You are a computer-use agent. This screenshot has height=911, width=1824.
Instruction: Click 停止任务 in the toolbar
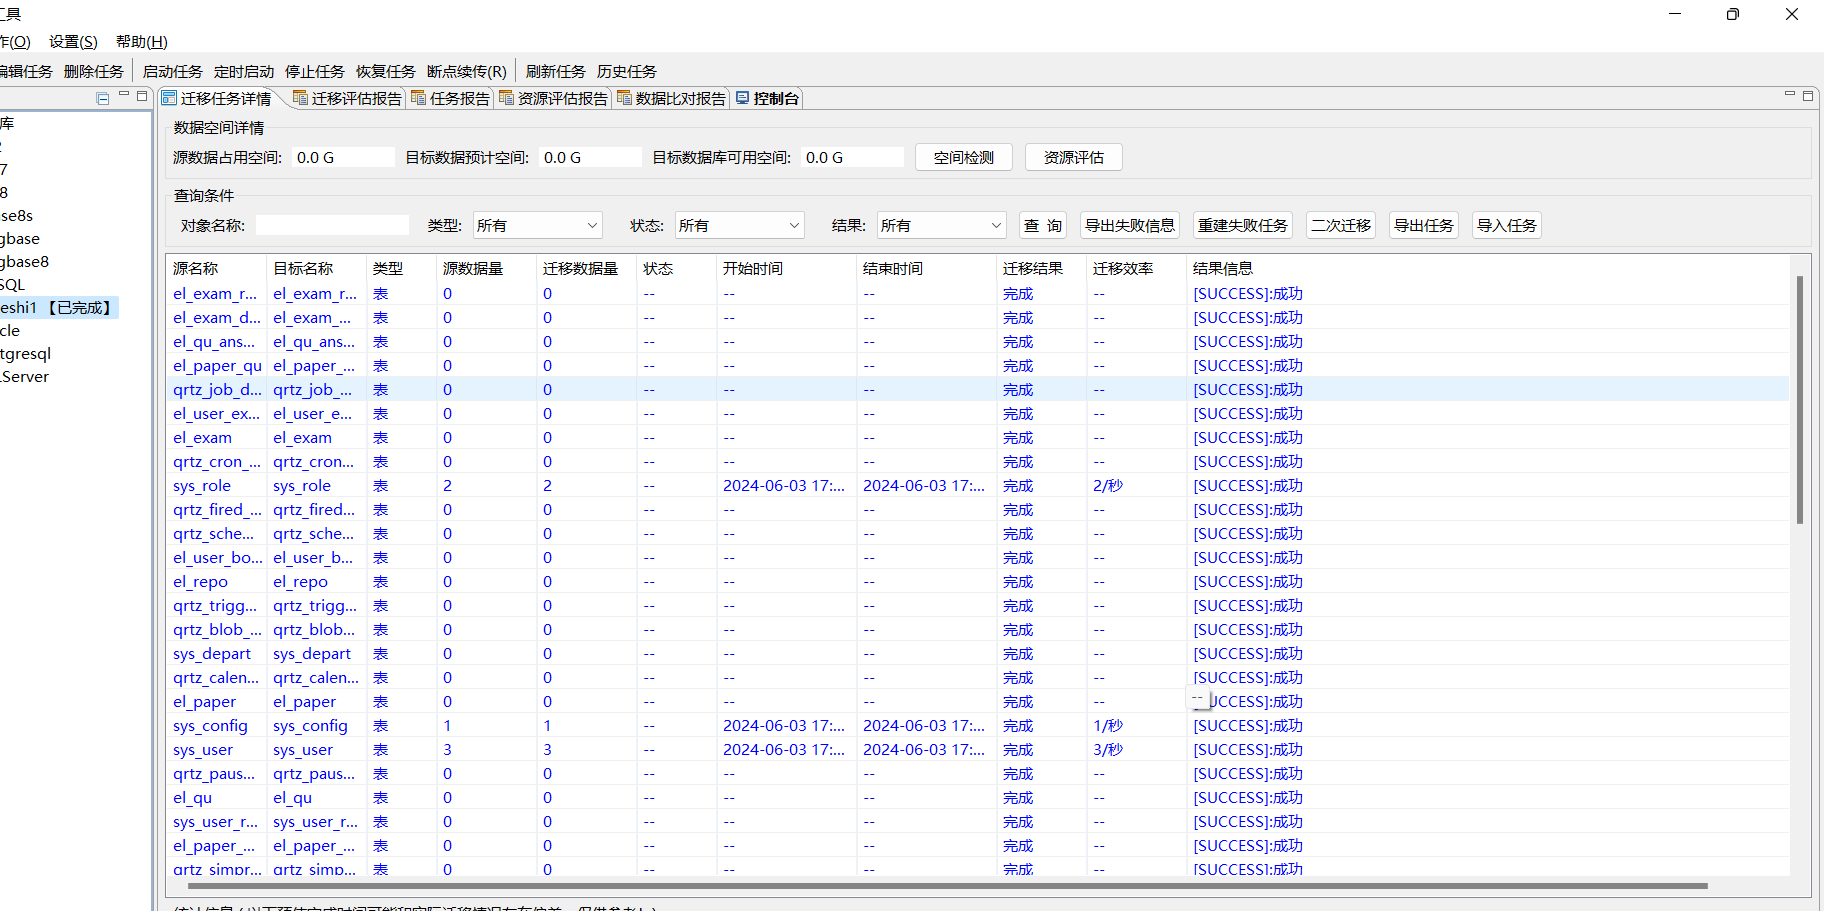tap(315, 72)
